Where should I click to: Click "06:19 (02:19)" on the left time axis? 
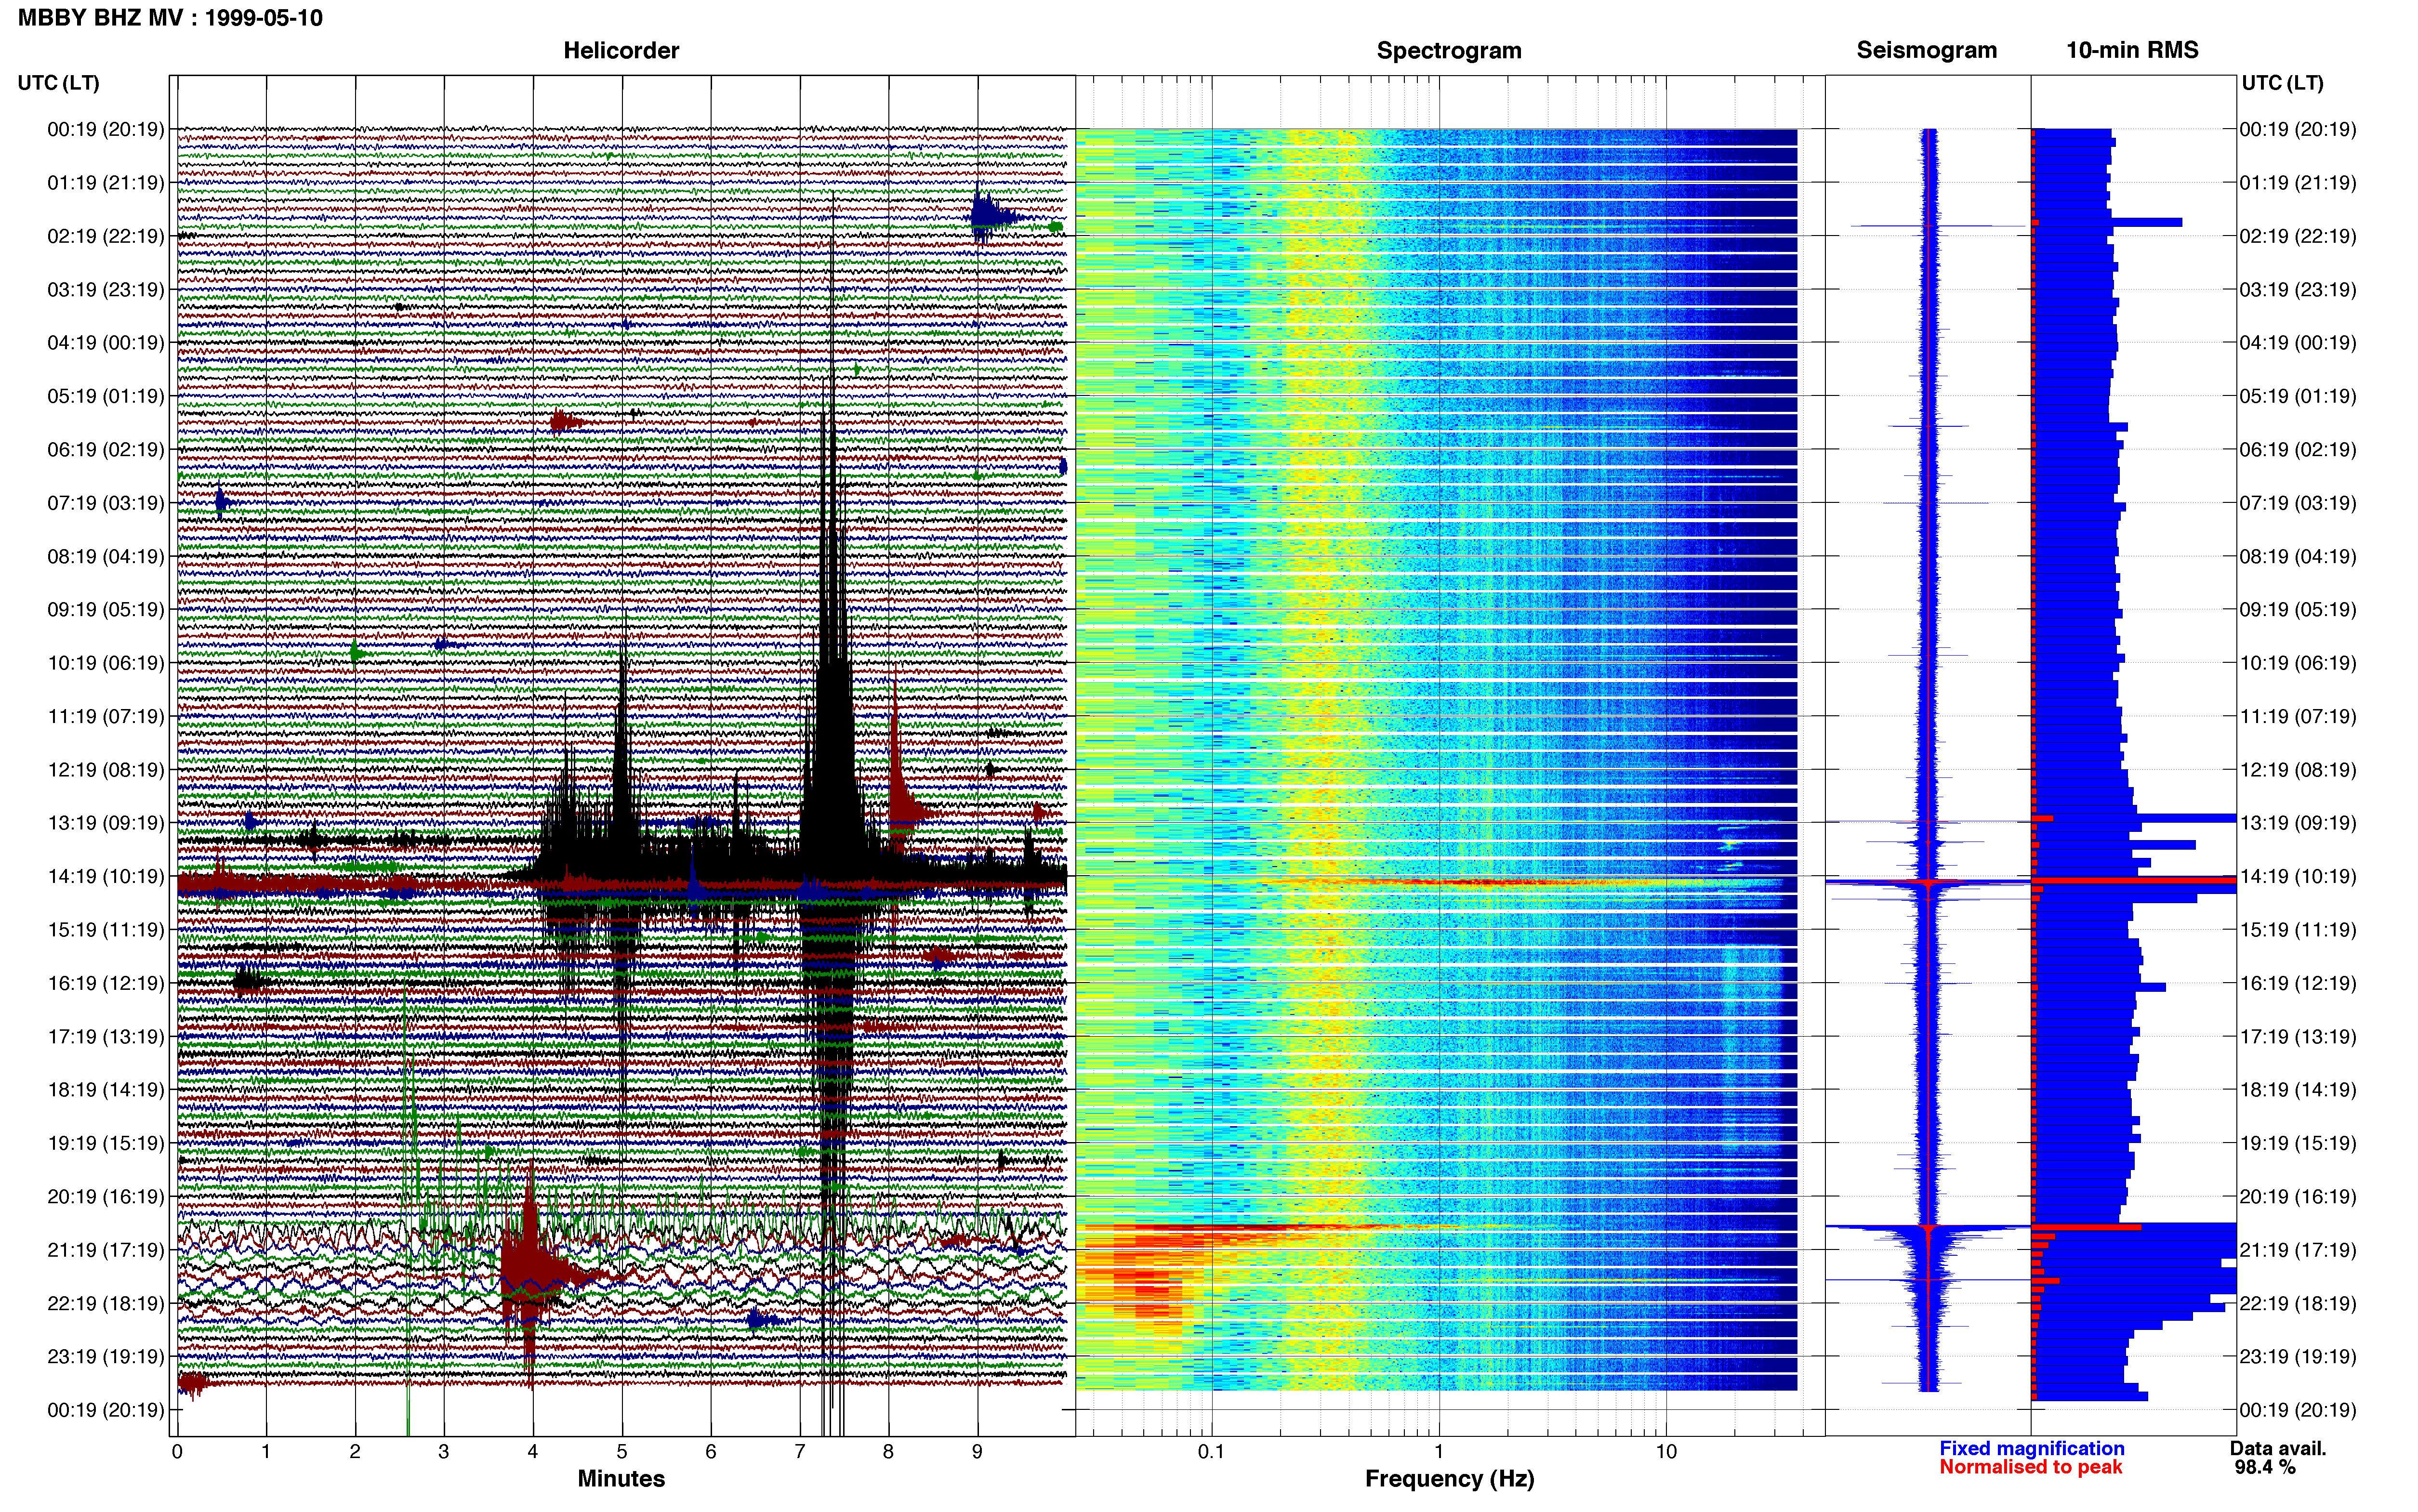[106, 450]
